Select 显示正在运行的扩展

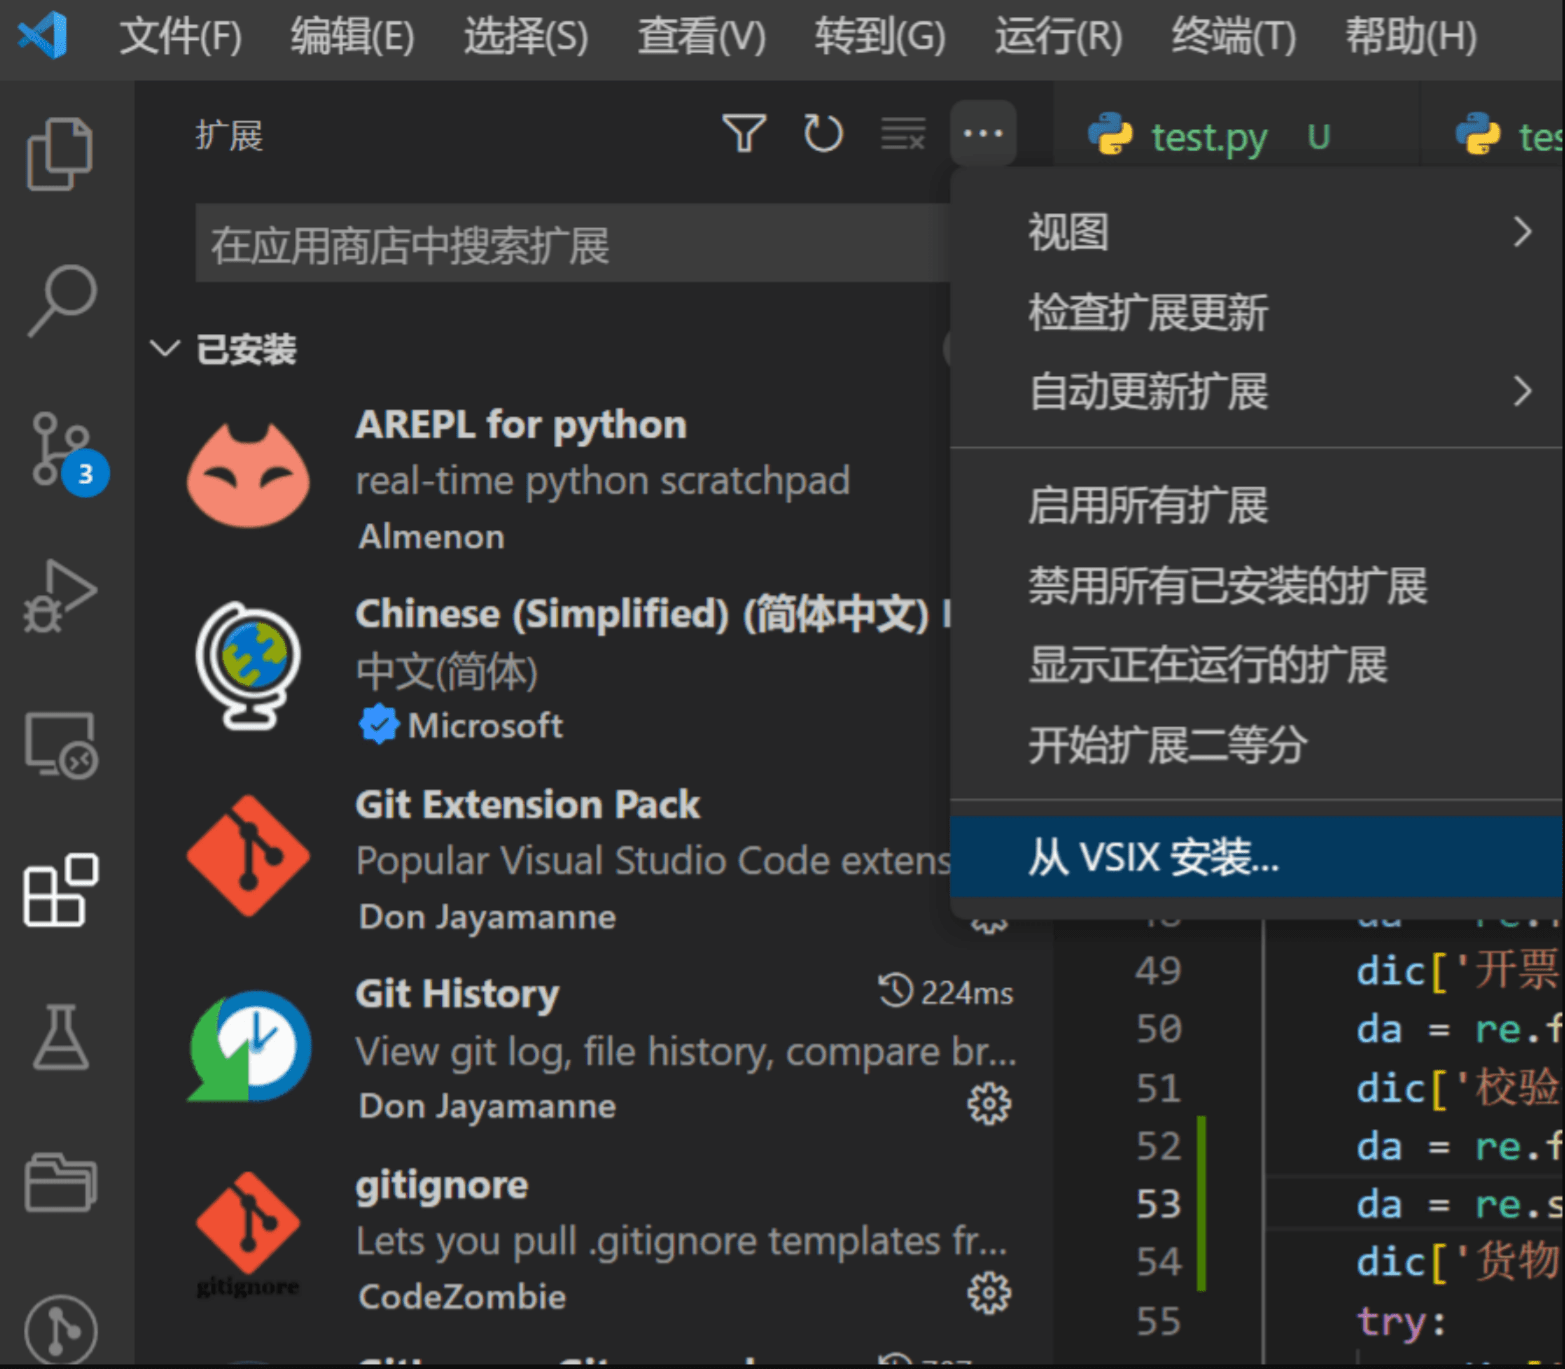tap(1257, 665)
